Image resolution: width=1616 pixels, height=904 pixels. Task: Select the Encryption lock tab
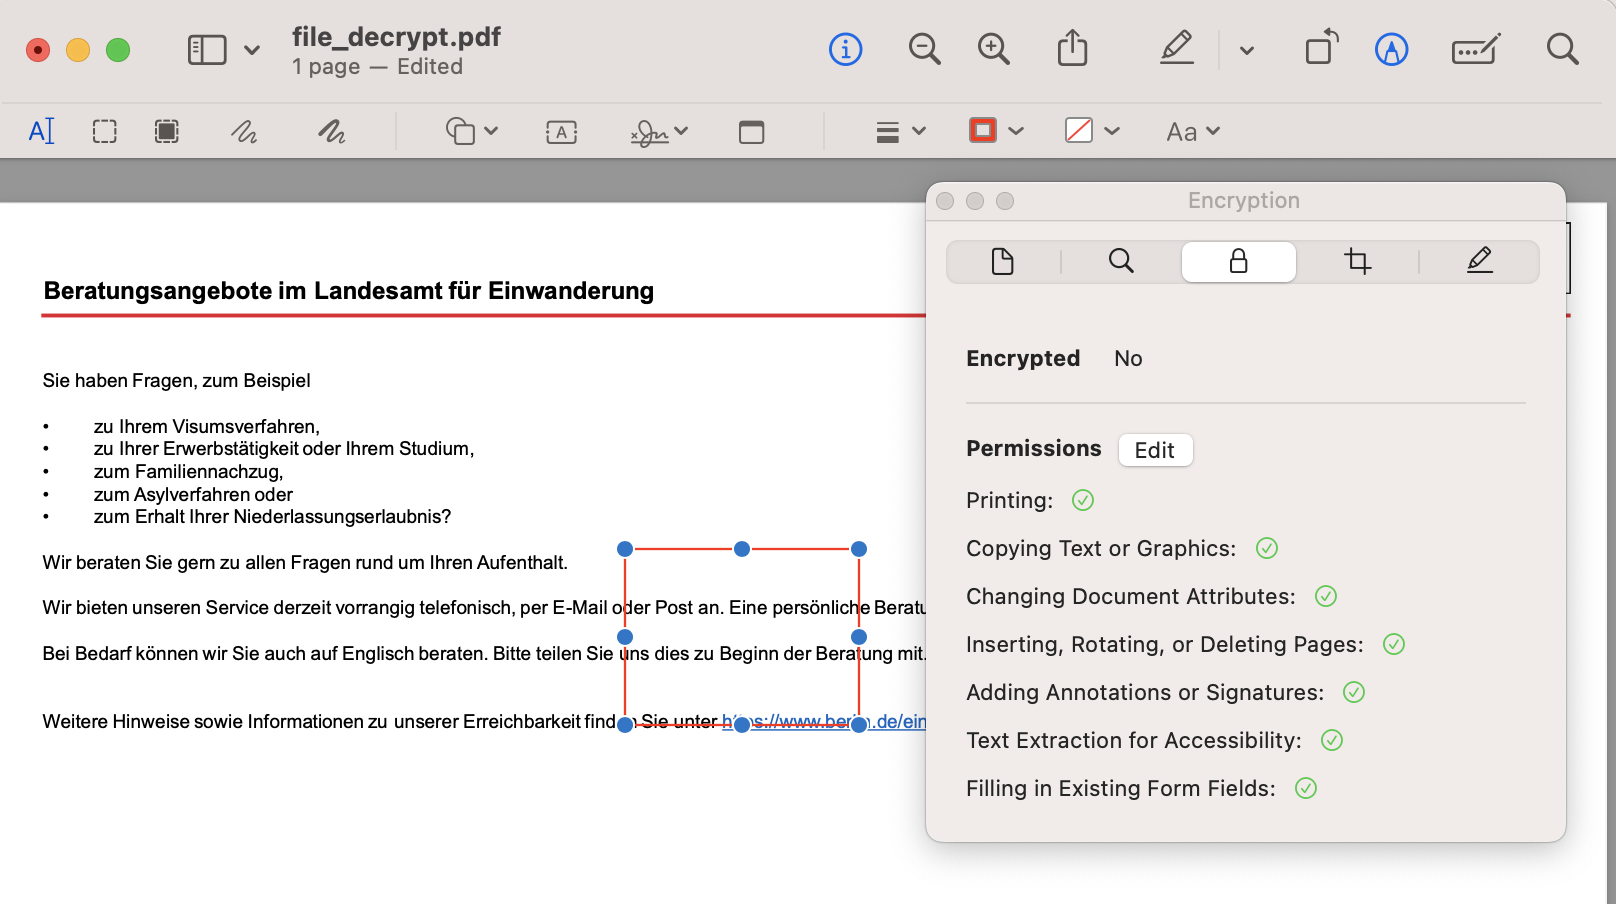[1239, 262]
